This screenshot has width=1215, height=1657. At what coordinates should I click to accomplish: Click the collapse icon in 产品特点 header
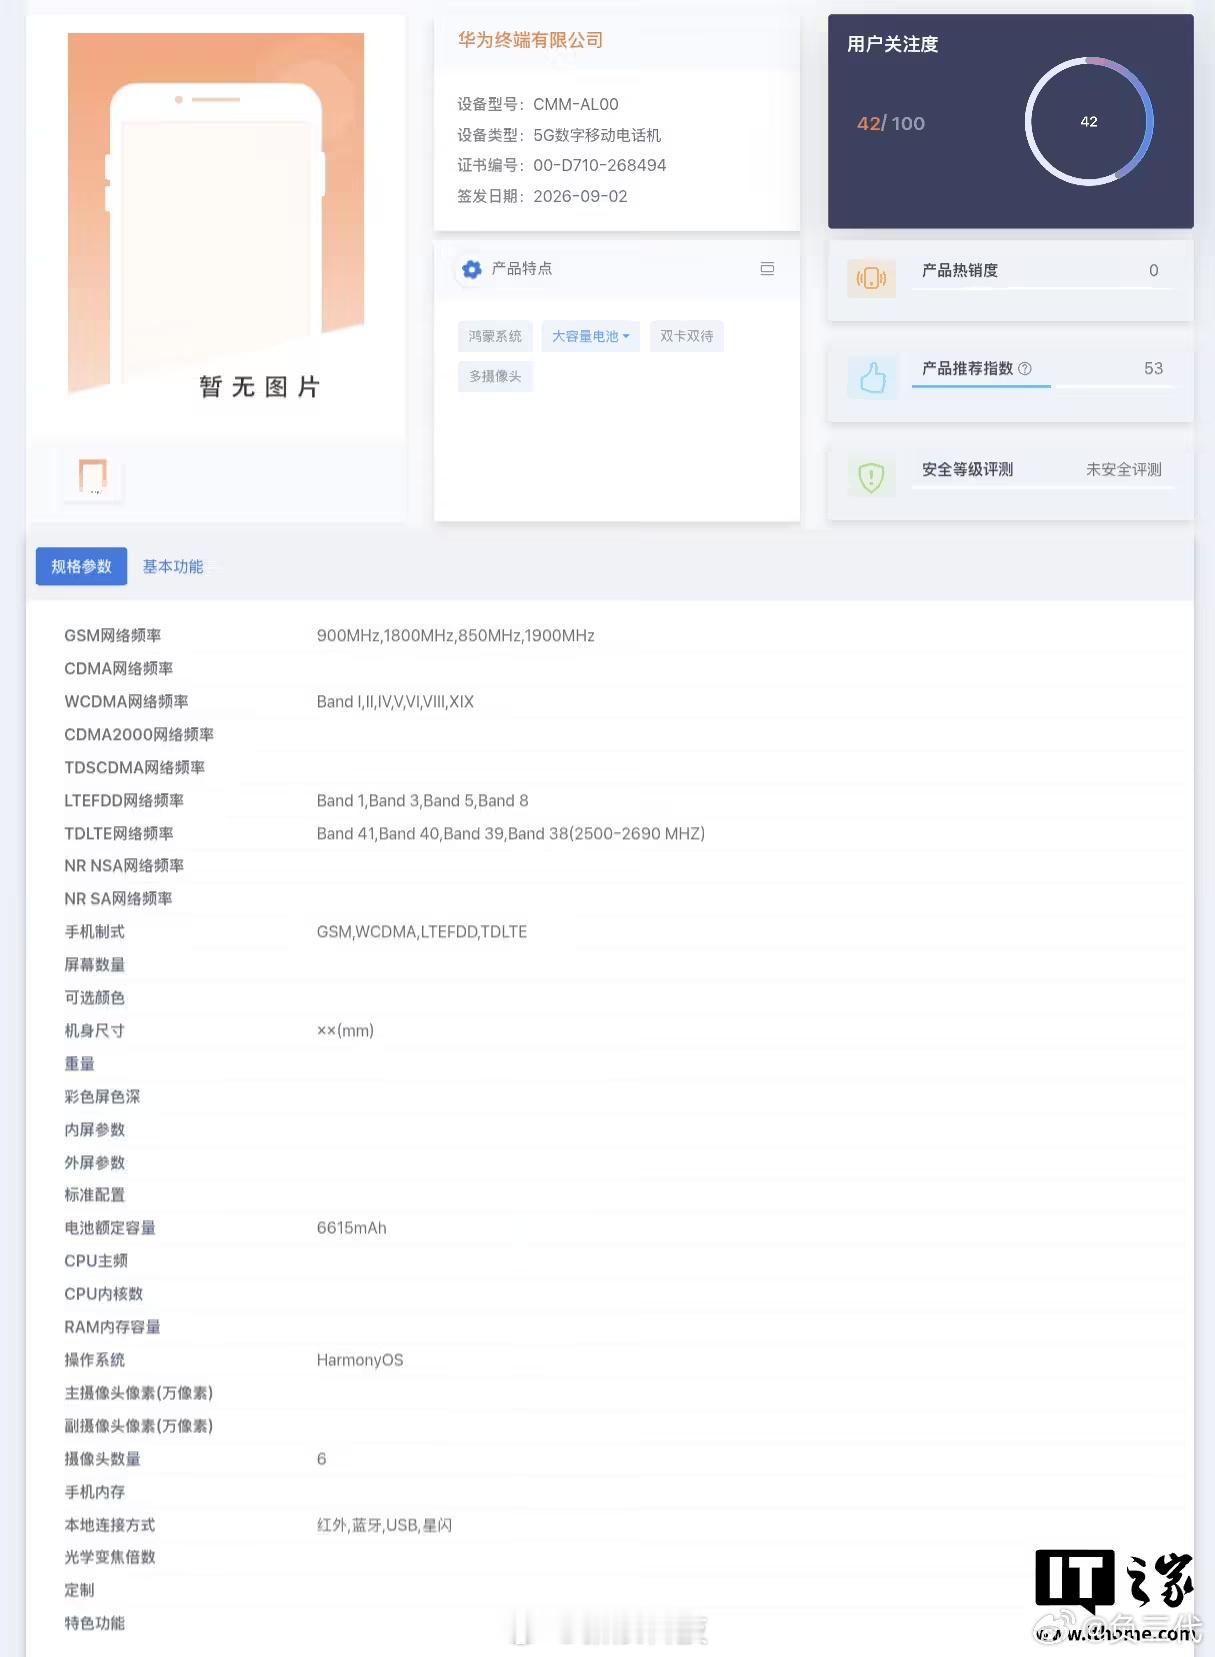coord(767,268)
